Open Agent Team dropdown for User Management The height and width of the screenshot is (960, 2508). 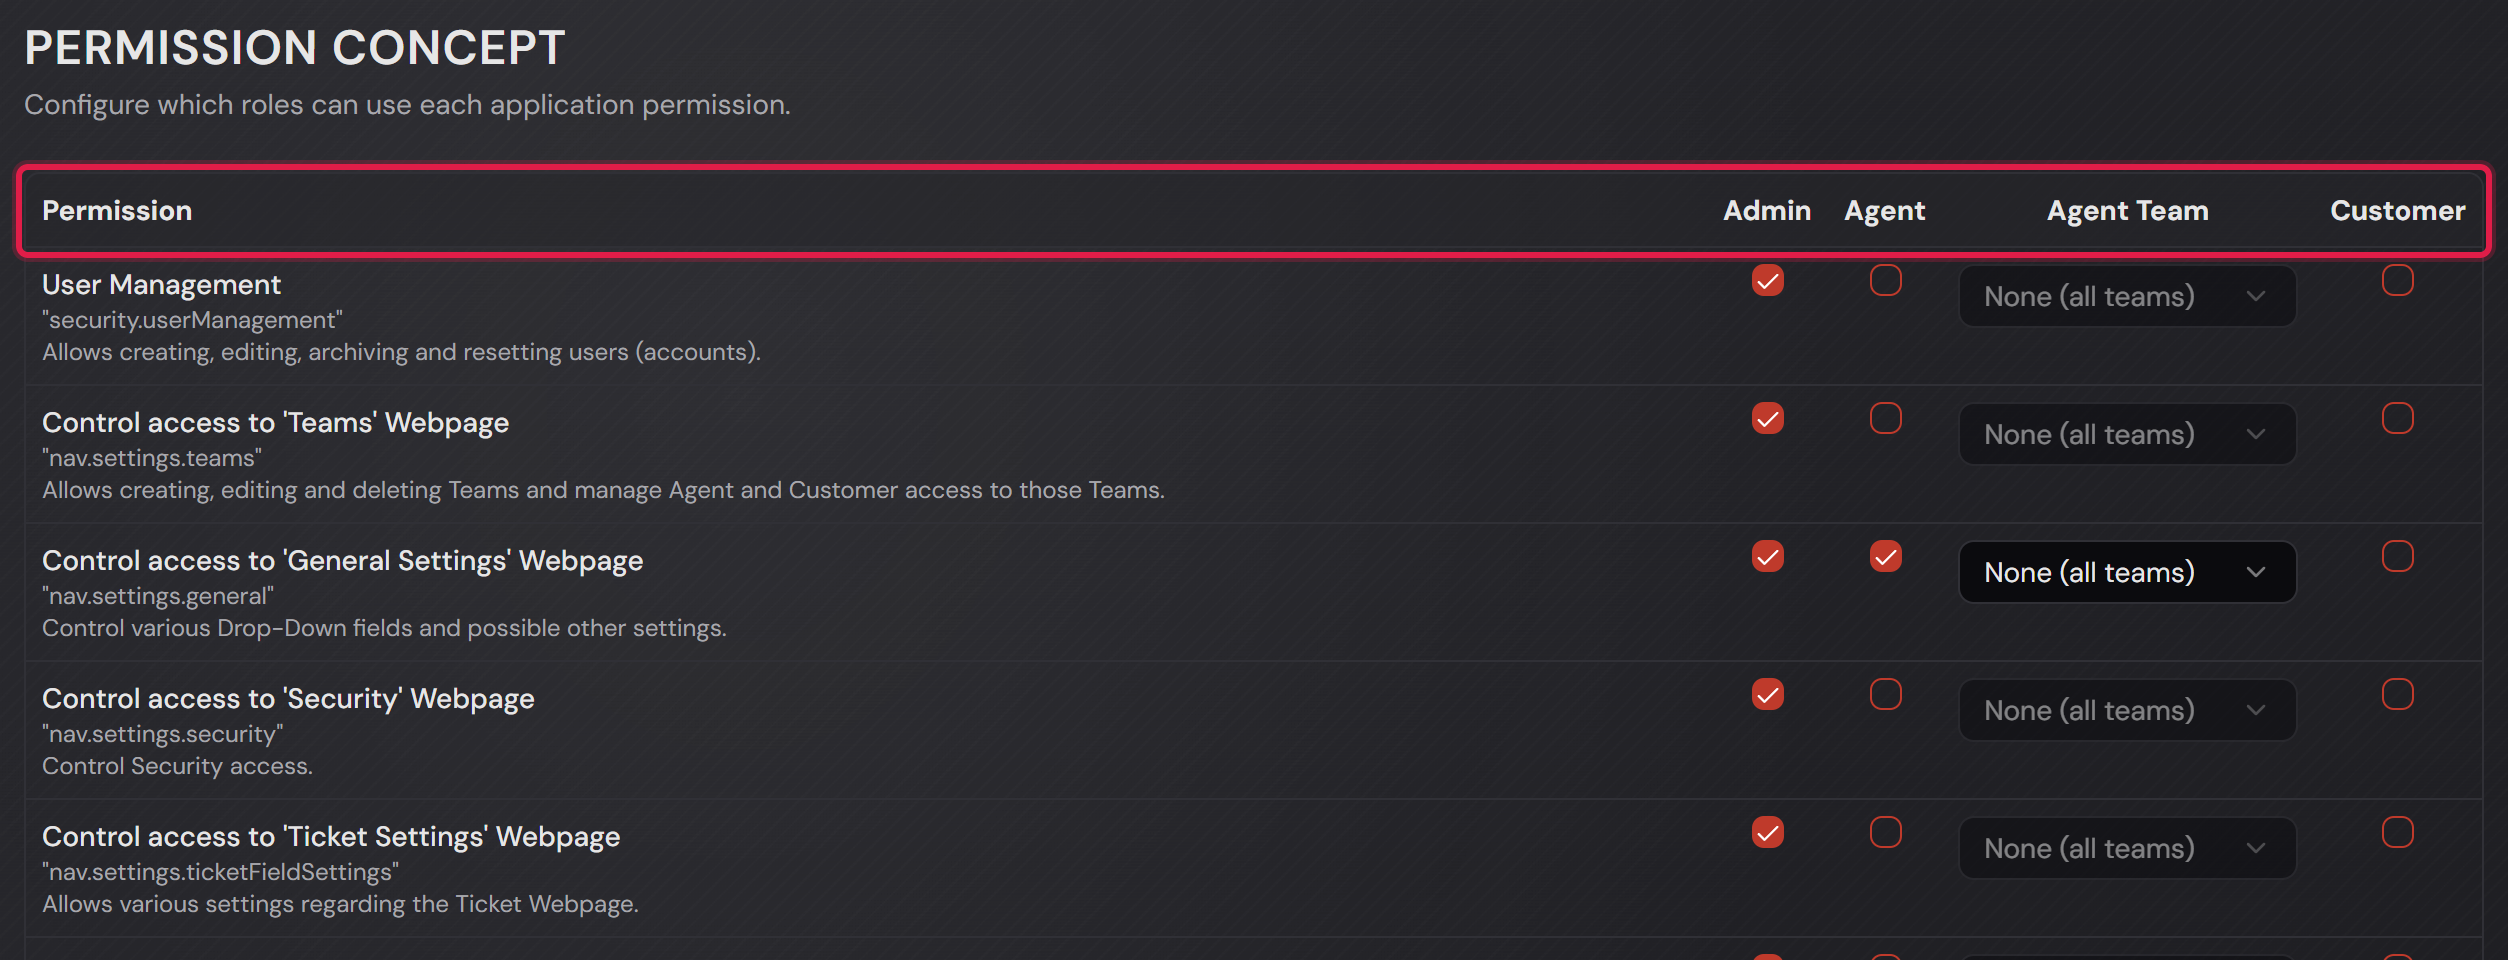coord(2127,296)
